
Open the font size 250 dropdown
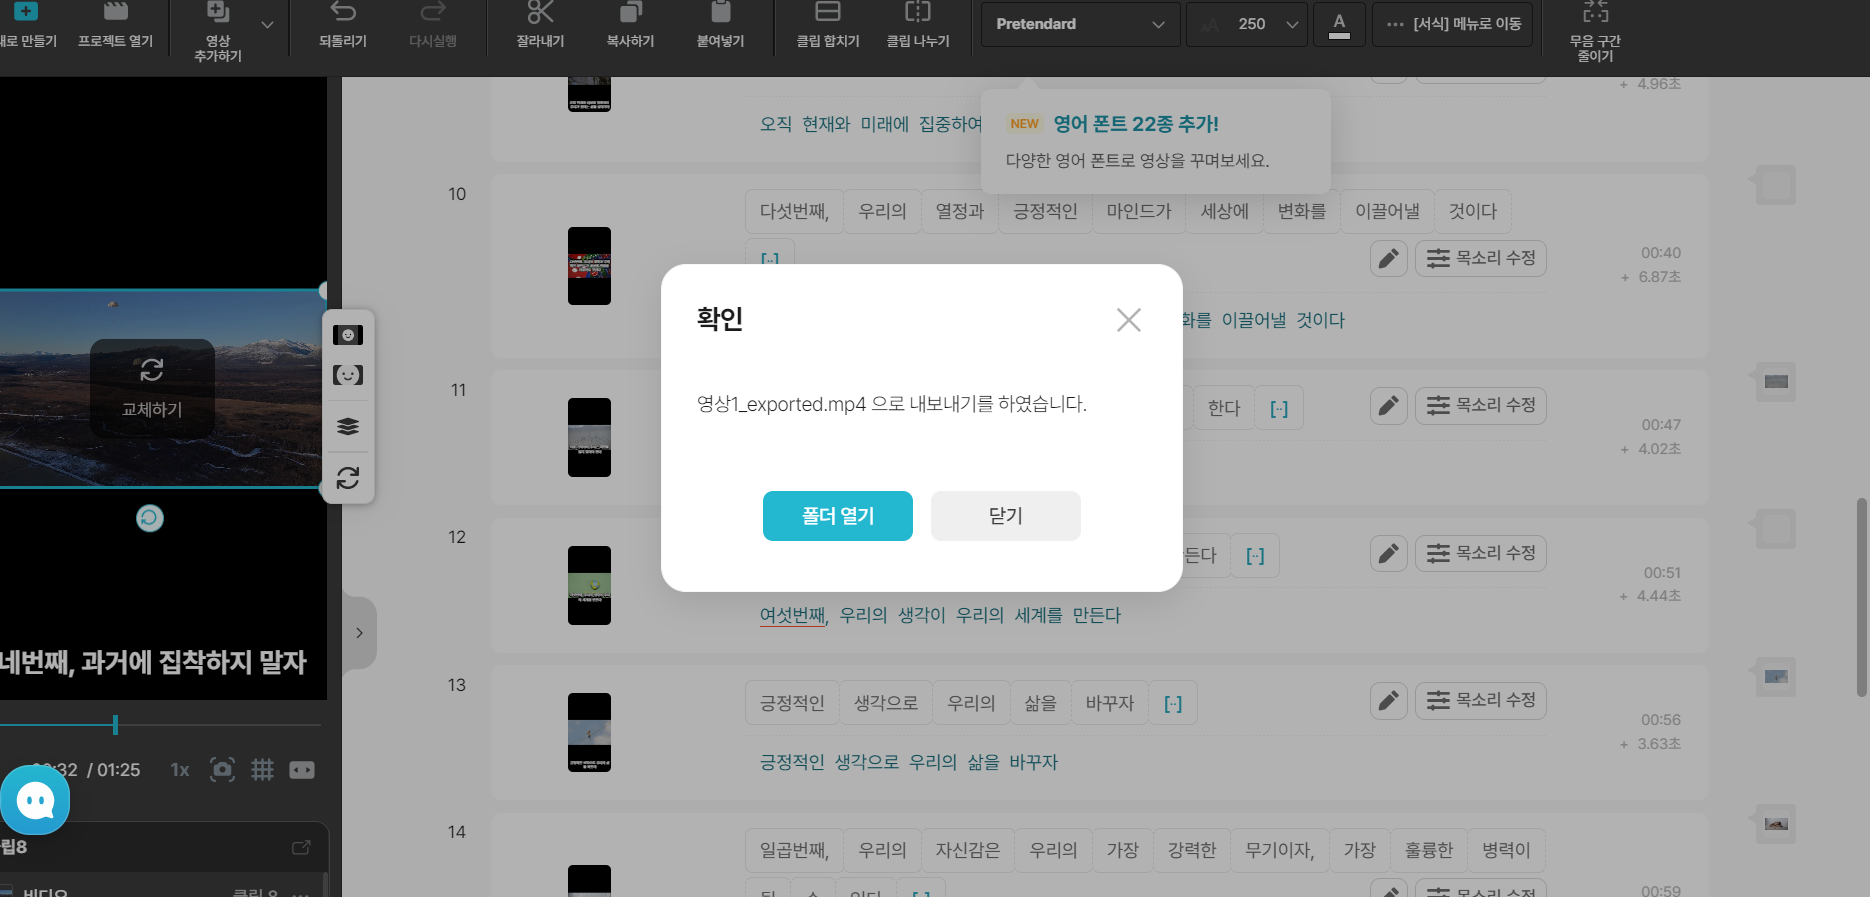(x=1247, y=24)
